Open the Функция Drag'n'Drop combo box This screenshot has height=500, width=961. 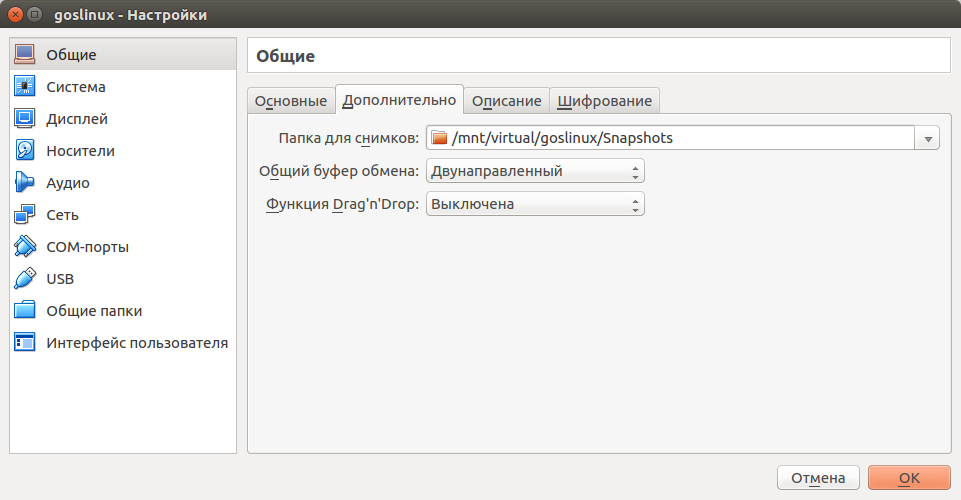[535, 204]
